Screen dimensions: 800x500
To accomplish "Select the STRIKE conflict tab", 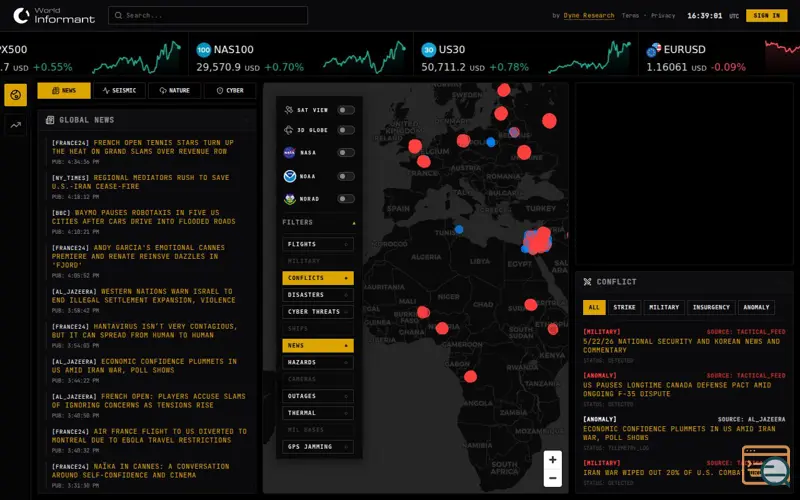I will click(624, 307).
